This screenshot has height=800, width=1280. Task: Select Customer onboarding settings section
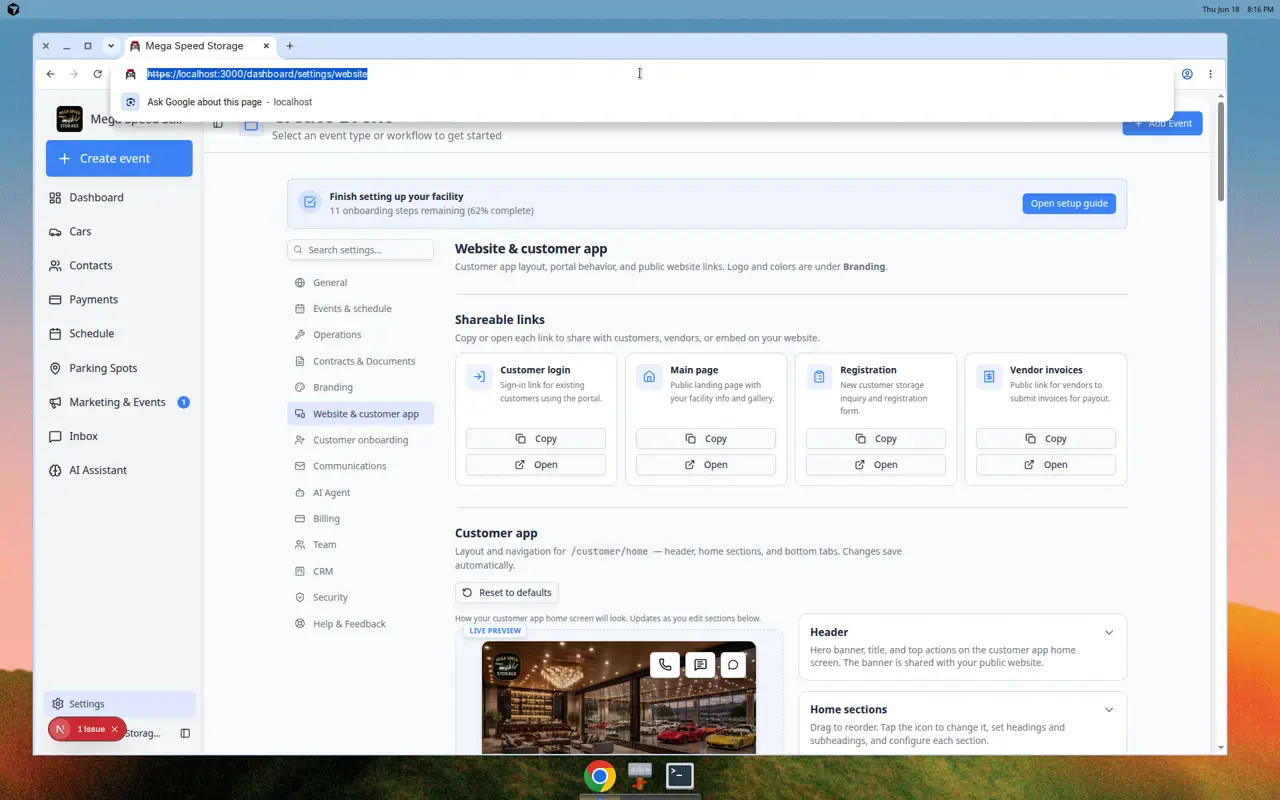coord(360,440)
